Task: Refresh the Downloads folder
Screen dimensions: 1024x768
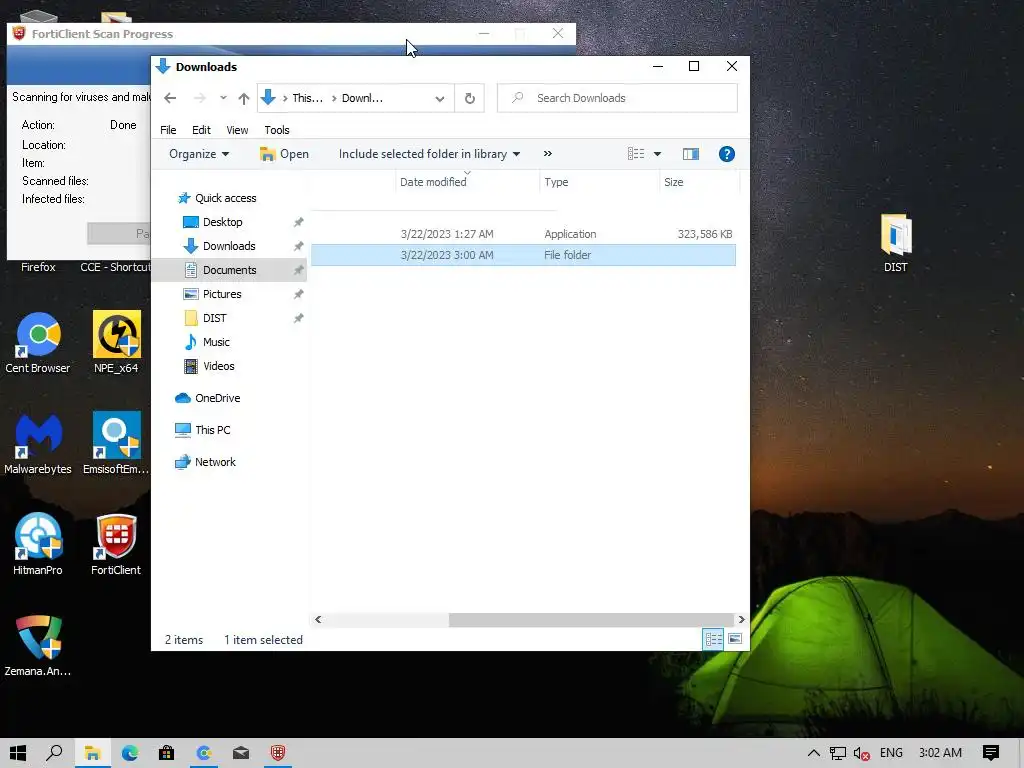Action: coord(470,99)
